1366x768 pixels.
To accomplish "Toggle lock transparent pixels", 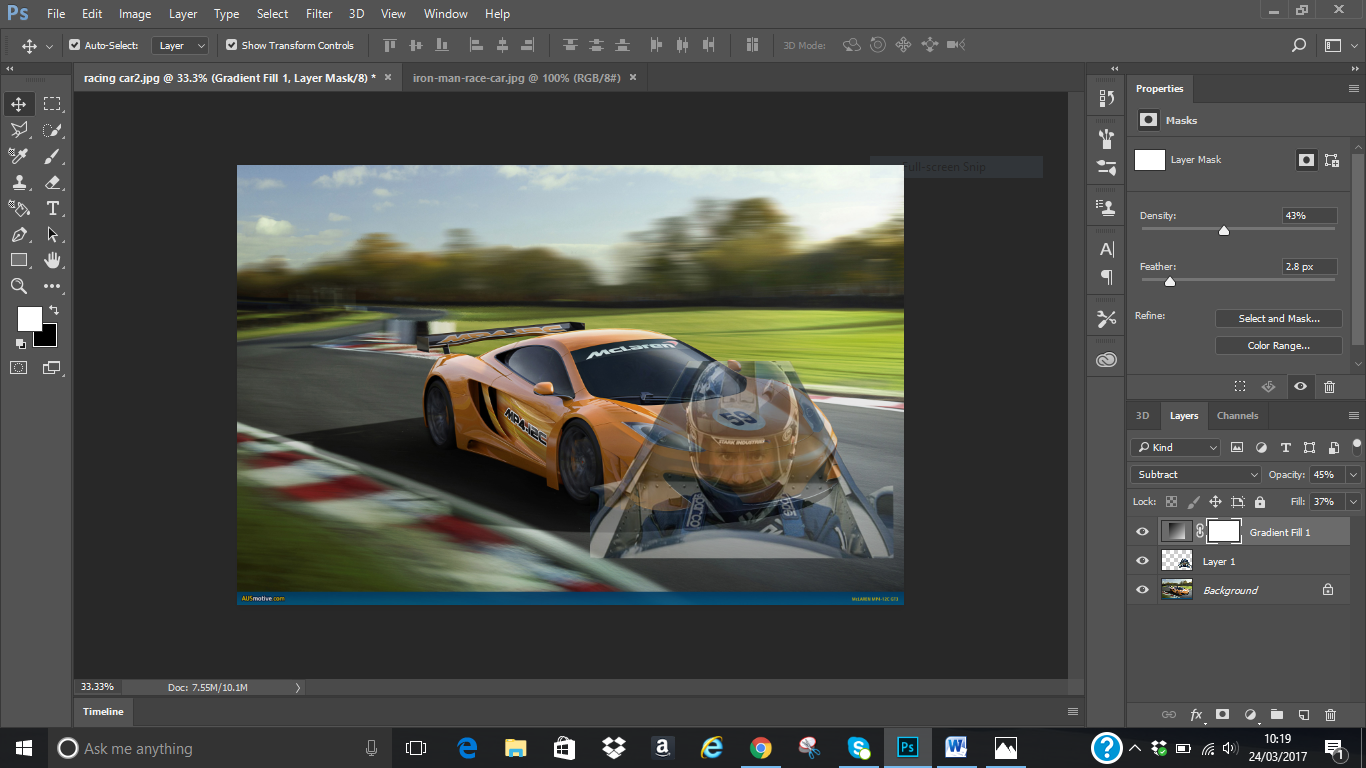I will 1172,502.
